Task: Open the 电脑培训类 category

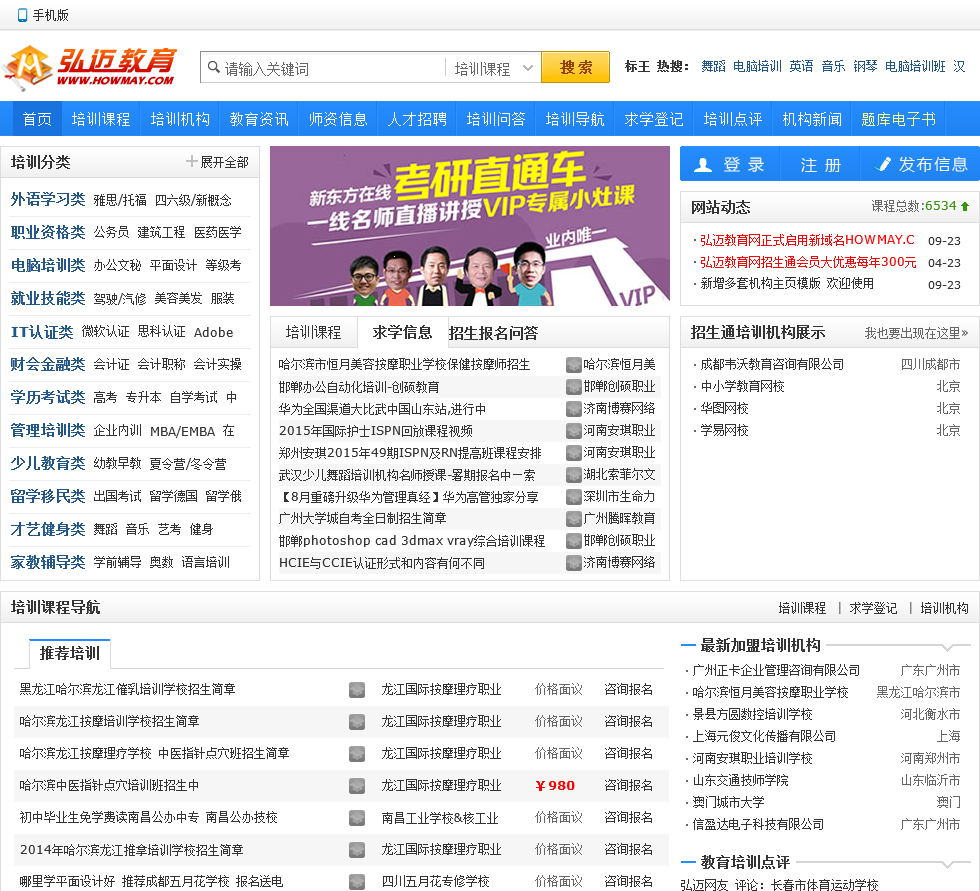Action: (48, 265)
